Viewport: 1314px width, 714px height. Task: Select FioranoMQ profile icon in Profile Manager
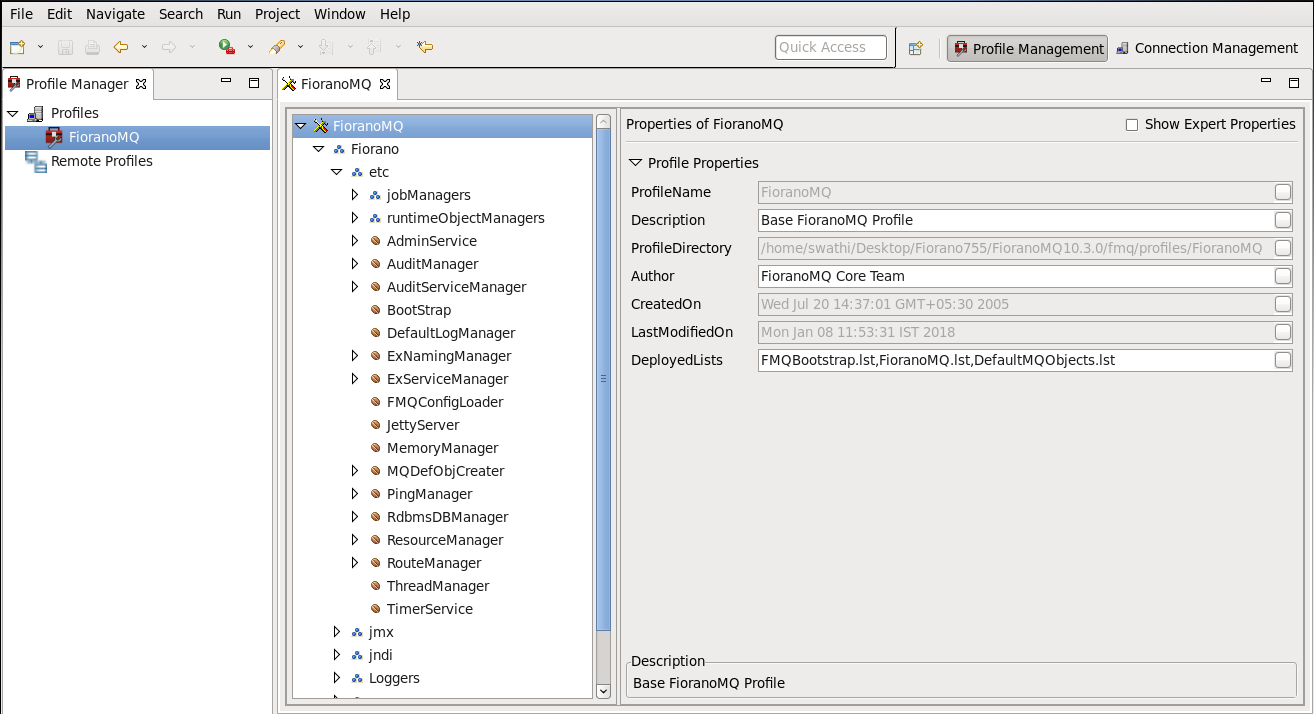point(54,137)
